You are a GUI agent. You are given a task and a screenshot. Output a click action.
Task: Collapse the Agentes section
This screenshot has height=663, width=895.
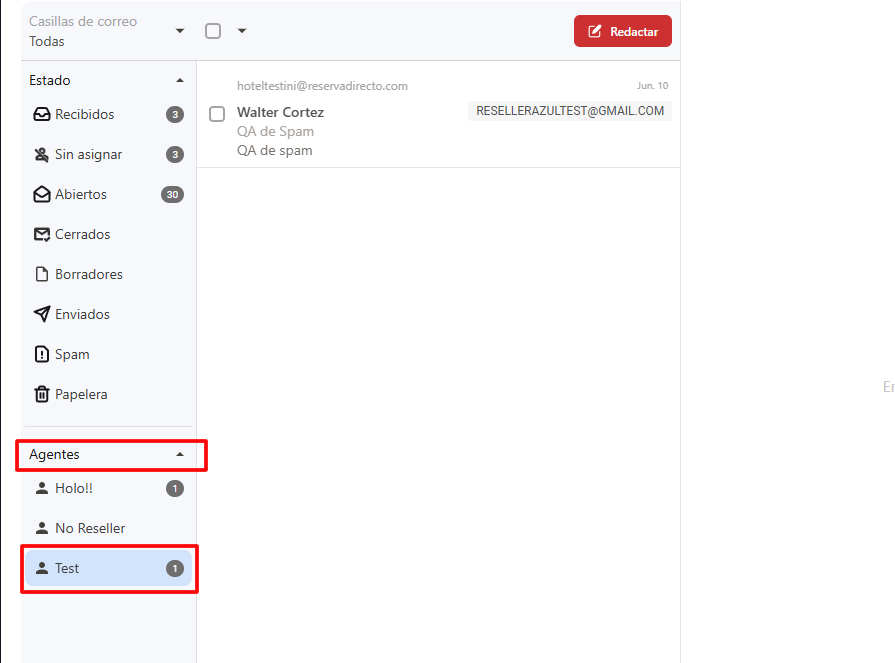point(180,454)
